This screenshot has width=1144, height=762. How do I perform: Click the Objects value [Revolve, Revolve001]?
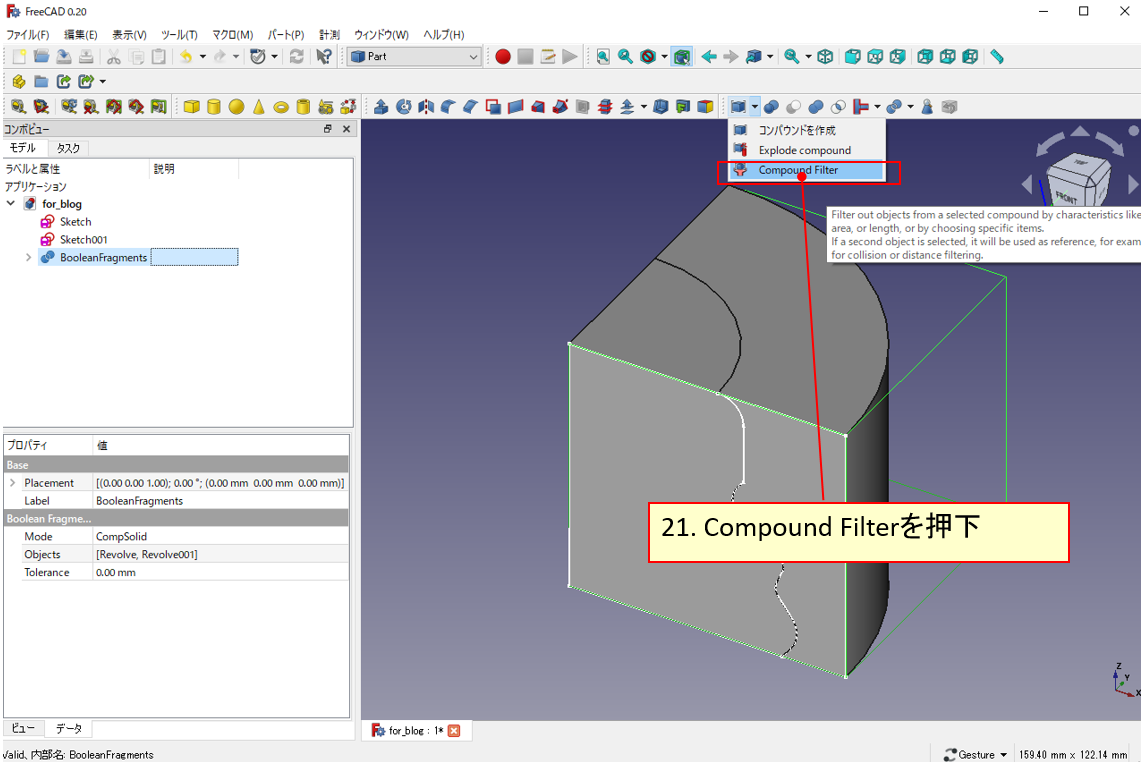221,554
